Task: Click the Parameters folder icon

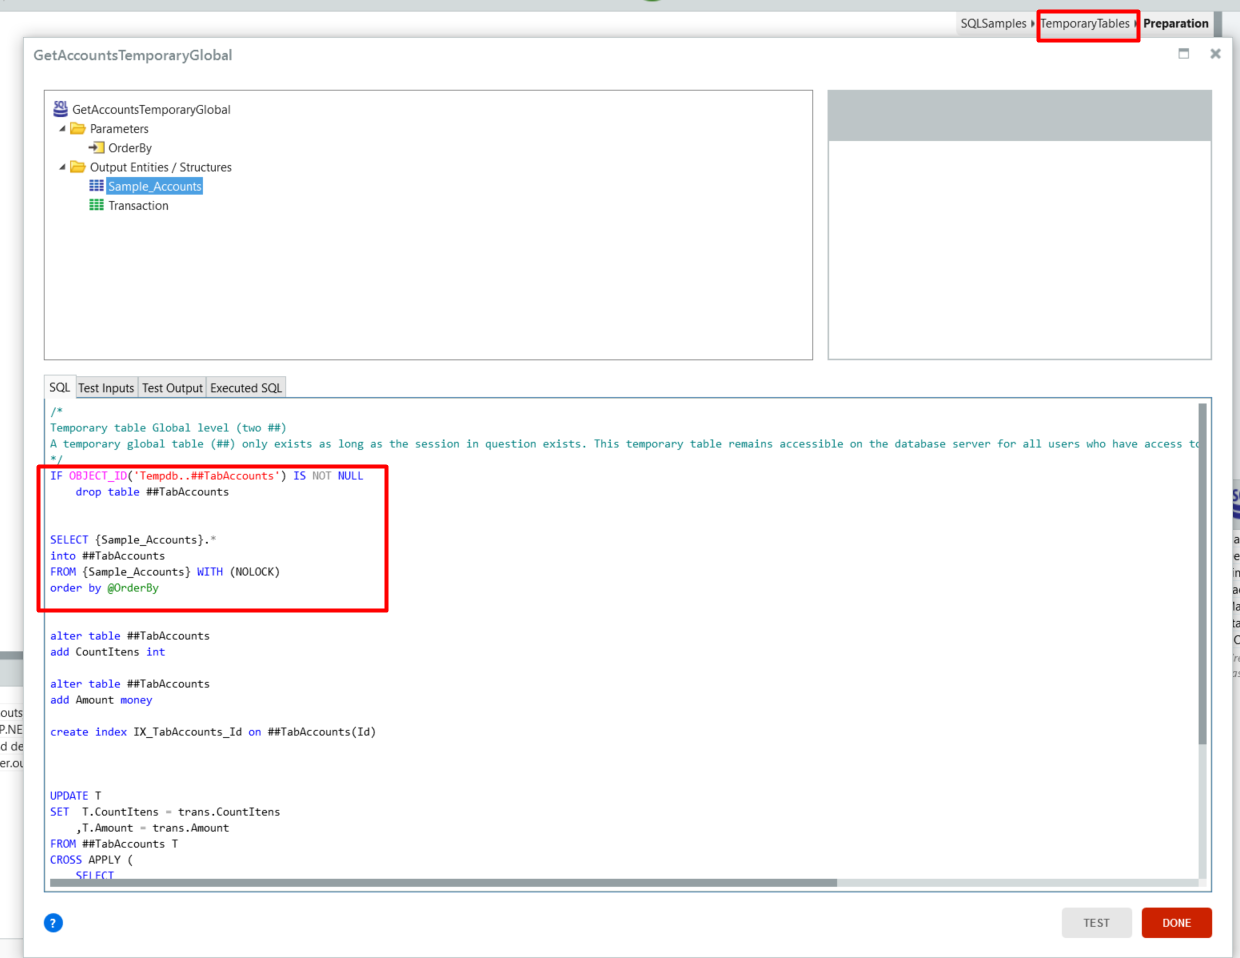Action: tap(77, 129)
